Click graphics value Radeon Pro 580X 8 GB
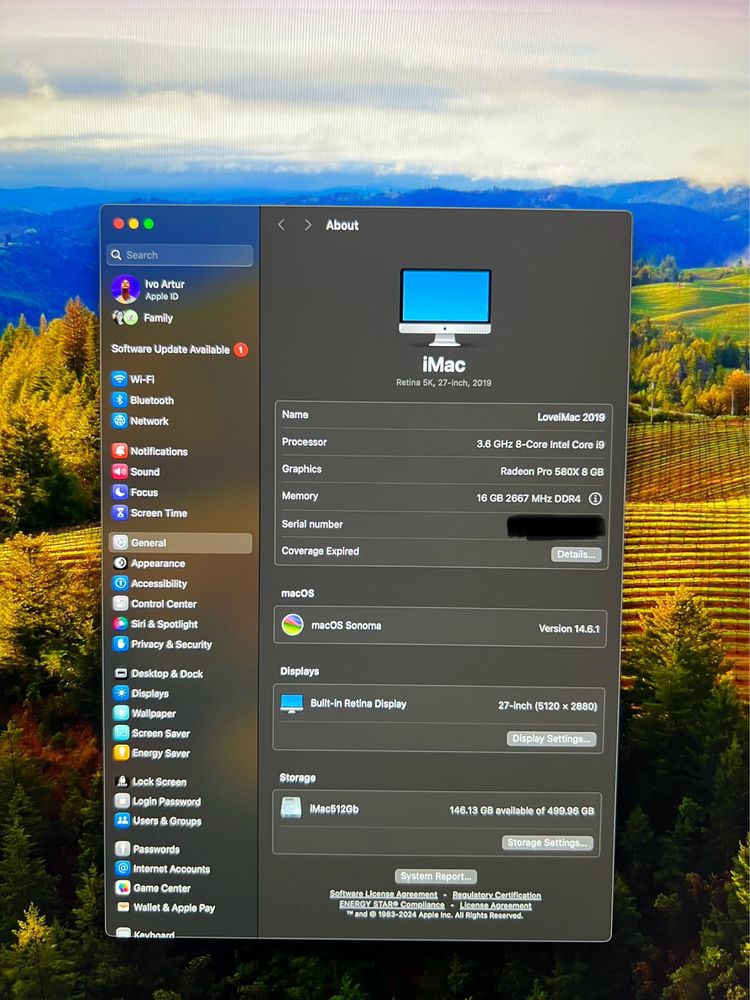The image size is (750, 1000). 552,472
